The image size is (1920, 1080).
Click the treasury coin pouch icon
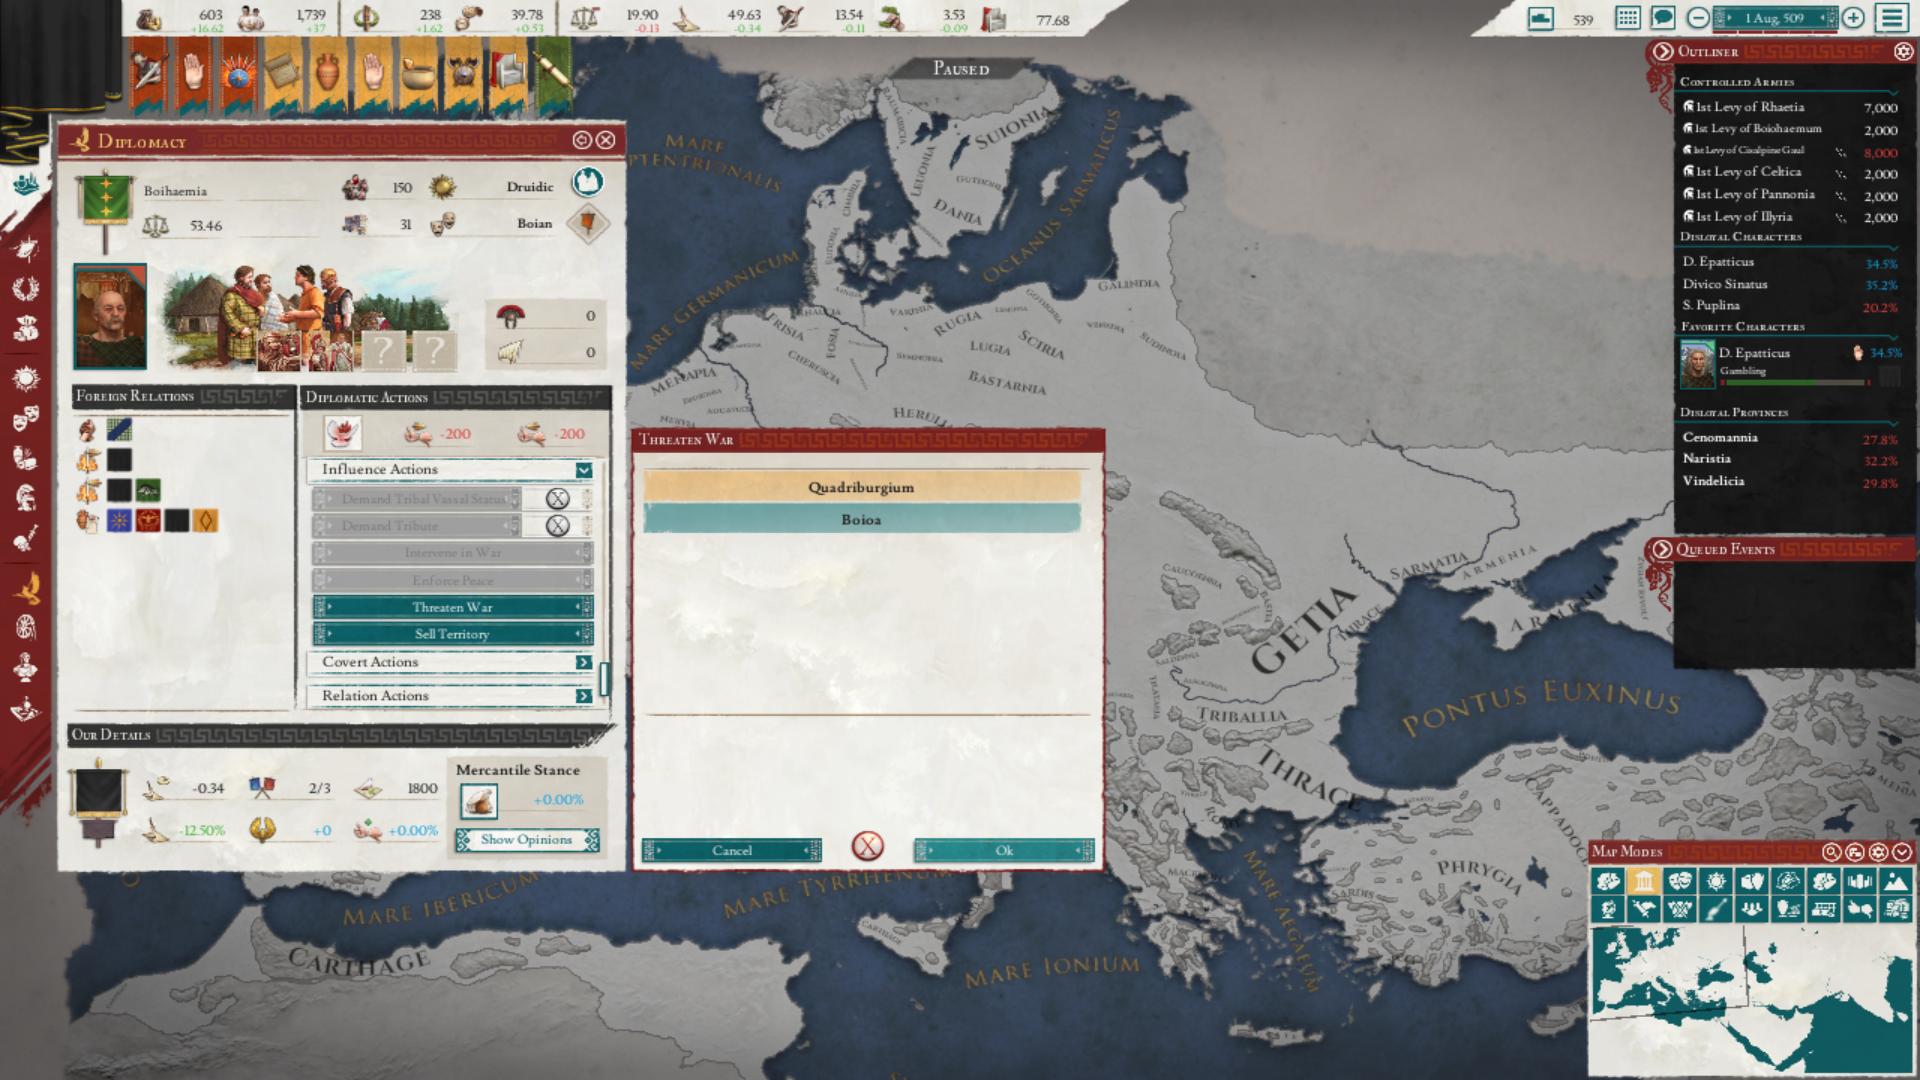tap(150, 18)
